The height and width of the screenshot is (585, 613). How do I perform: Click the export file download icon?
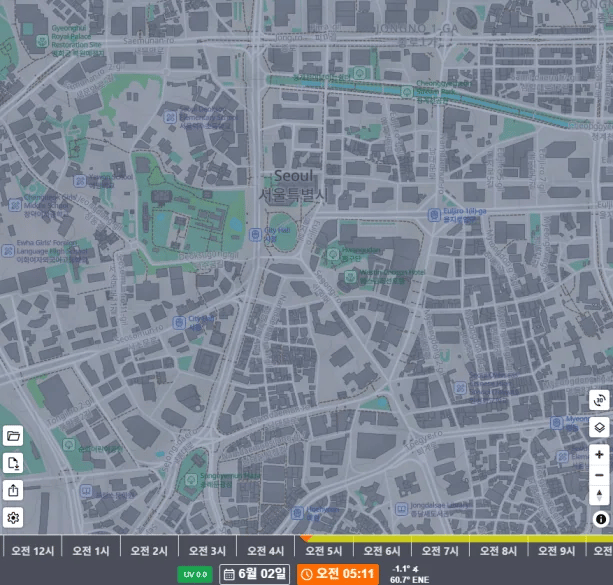[x=13, y=463]
